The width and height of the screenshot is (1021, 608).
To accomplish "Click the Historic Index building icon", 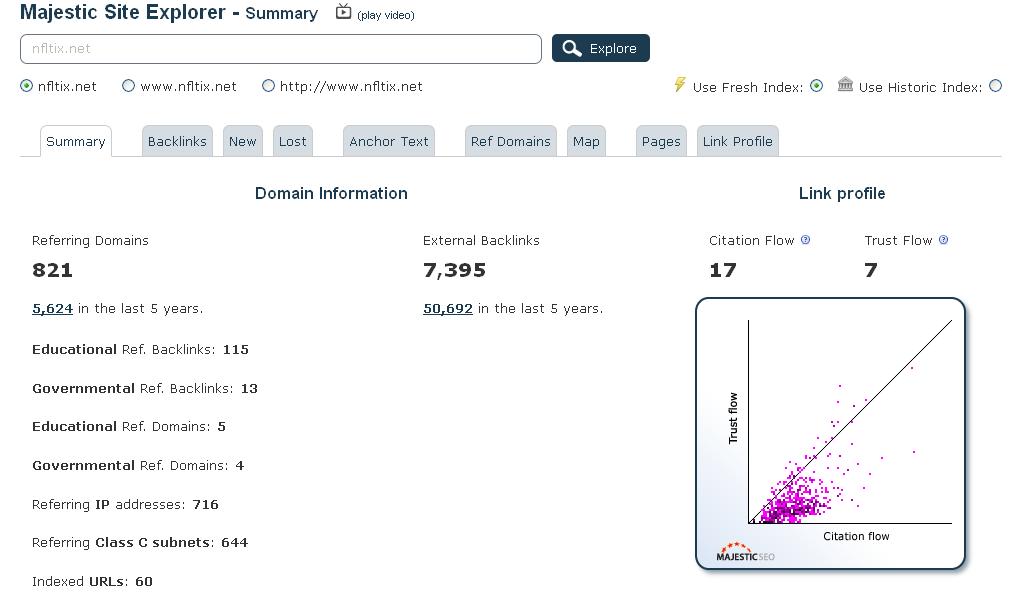I will click(845, 85).
